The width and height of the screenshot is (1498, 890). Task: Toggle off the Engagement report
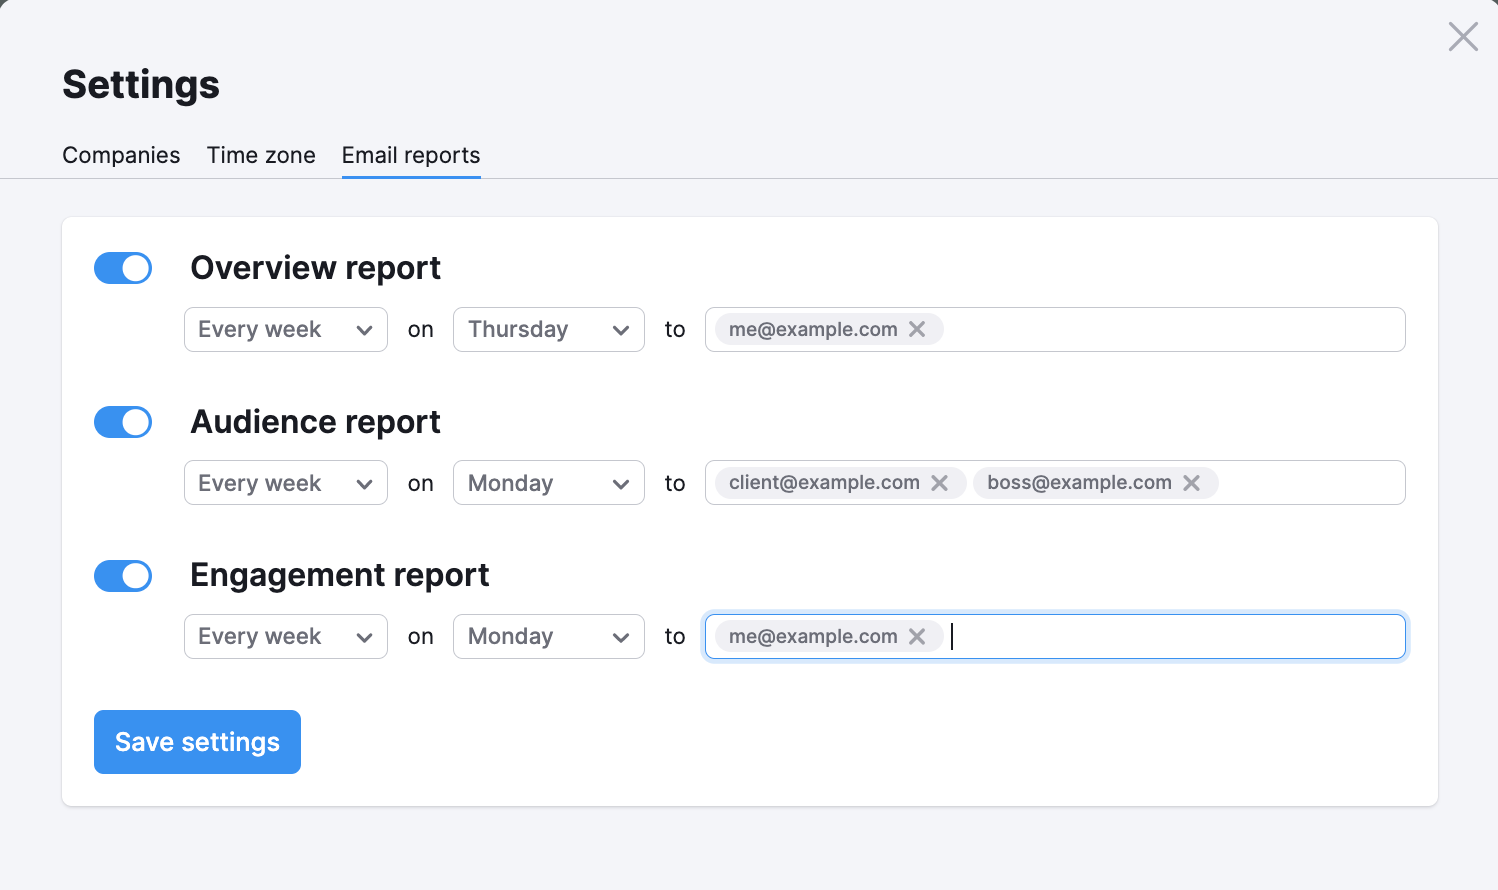[123, 576]
